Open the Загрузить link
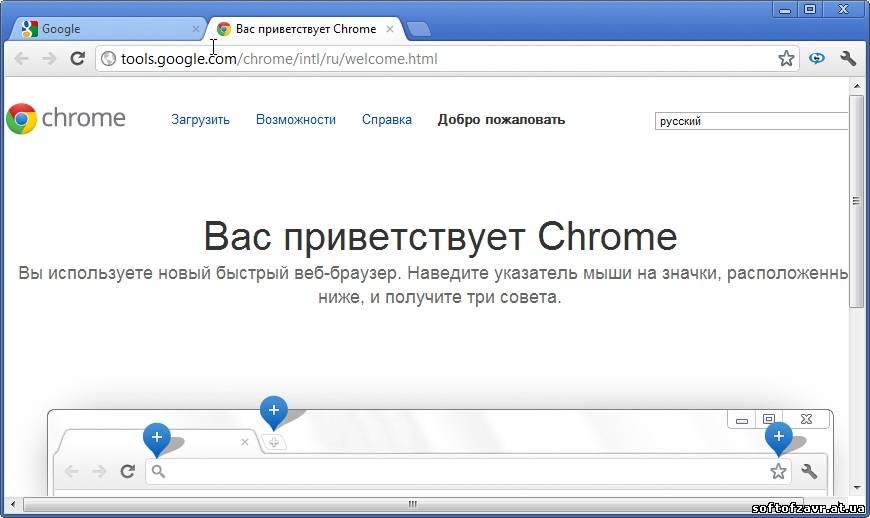The height and width of the screenshot is (518, 870). tap(200, 119)
